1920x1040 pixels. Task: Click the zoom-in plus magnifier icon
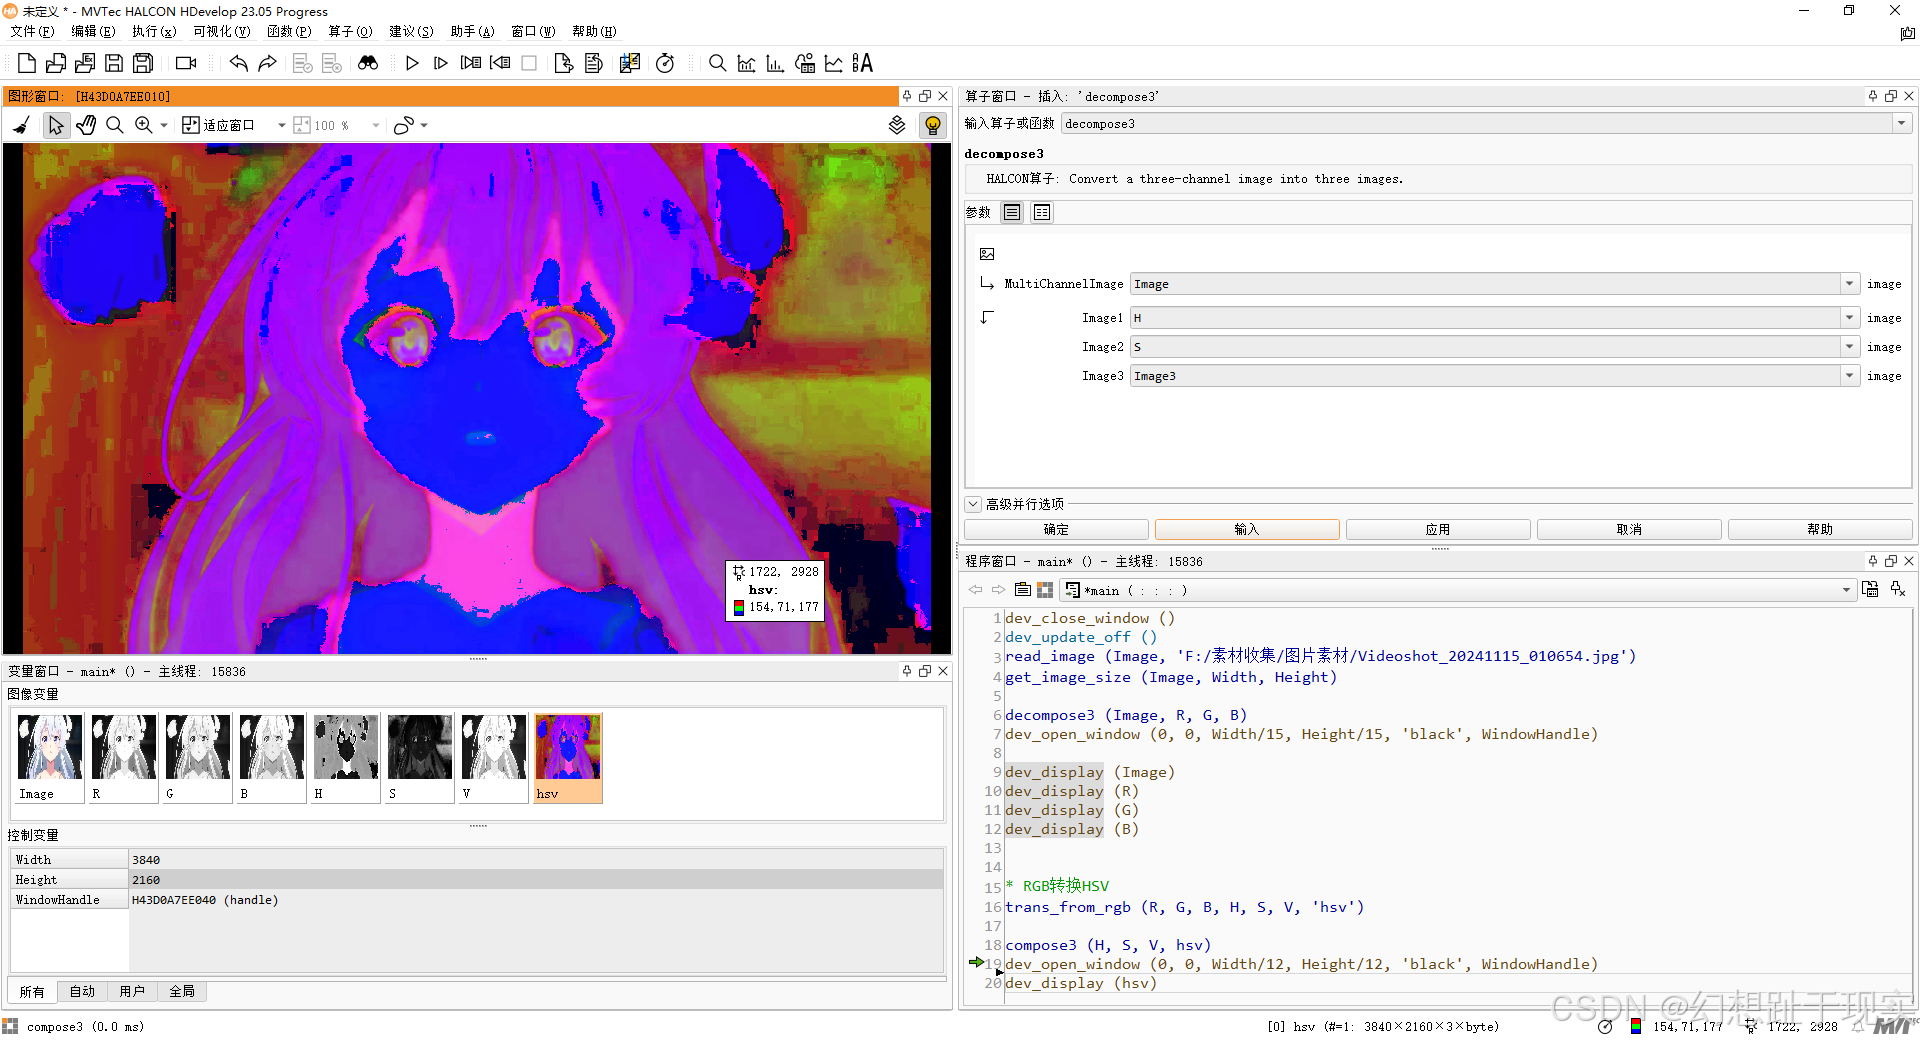tap(144, 125)
